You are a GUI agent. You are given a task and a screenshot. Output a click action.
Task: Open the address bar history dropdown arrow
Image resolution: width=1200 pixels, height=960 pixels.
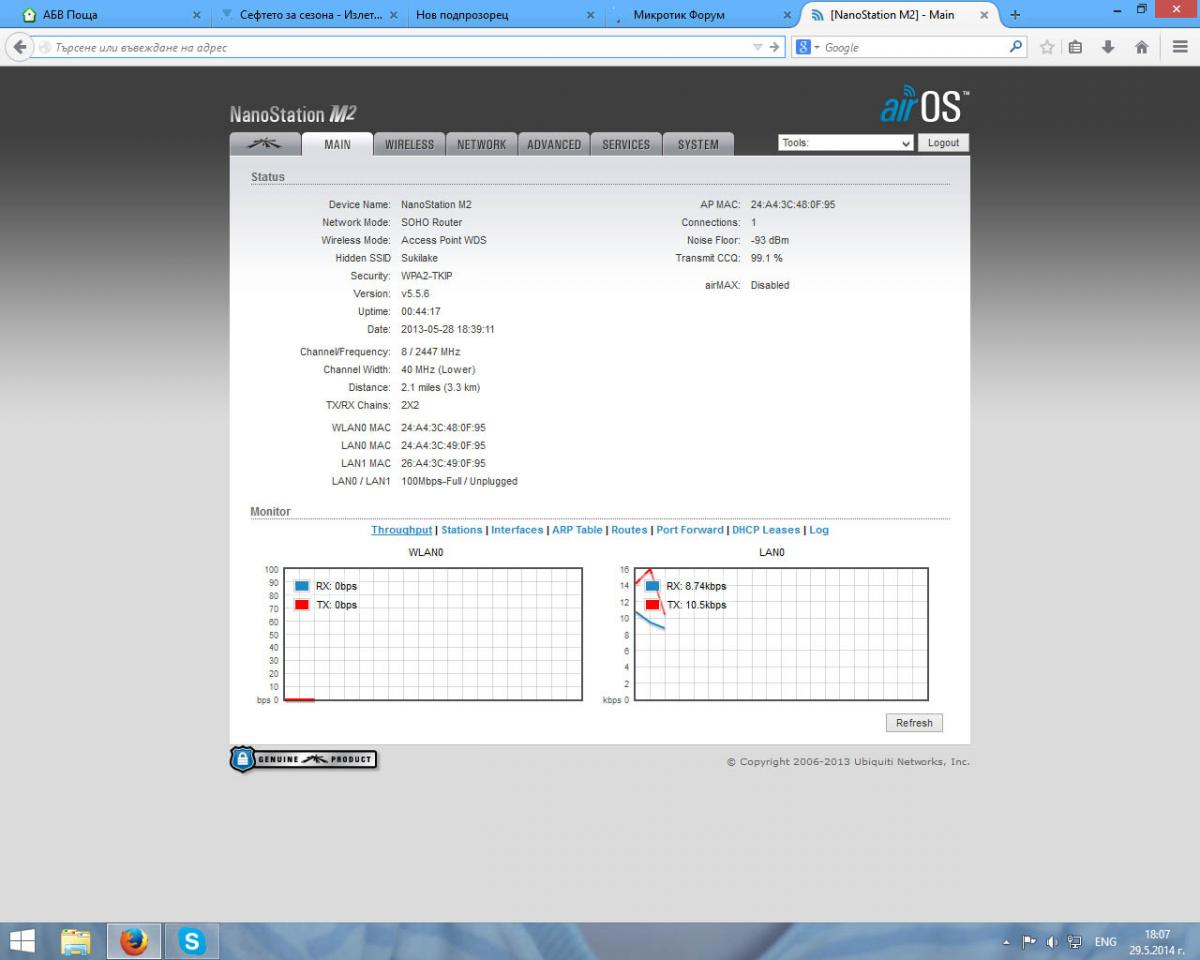click(758, 47)
